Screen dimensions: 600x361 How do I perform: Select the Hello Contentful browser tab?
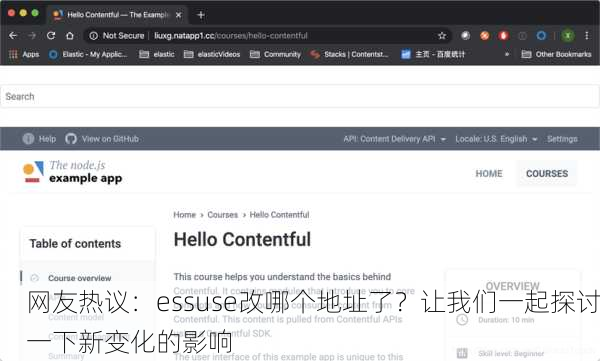pos(117,15)
